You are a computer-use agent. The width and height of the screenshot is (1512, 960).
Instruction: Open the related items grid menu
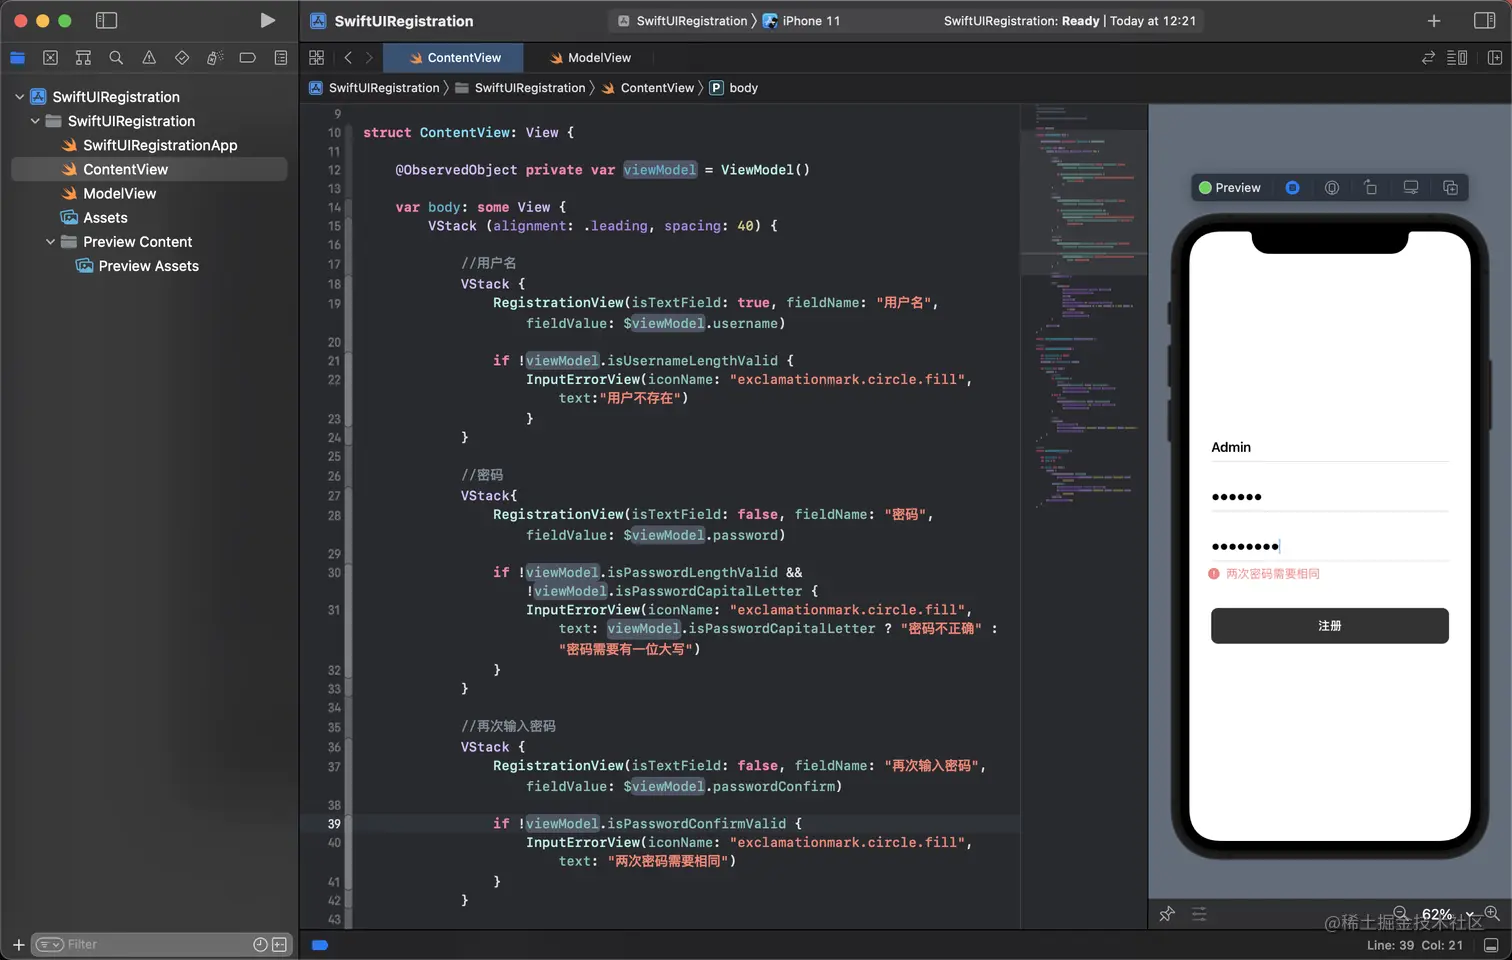coord(316,58)
